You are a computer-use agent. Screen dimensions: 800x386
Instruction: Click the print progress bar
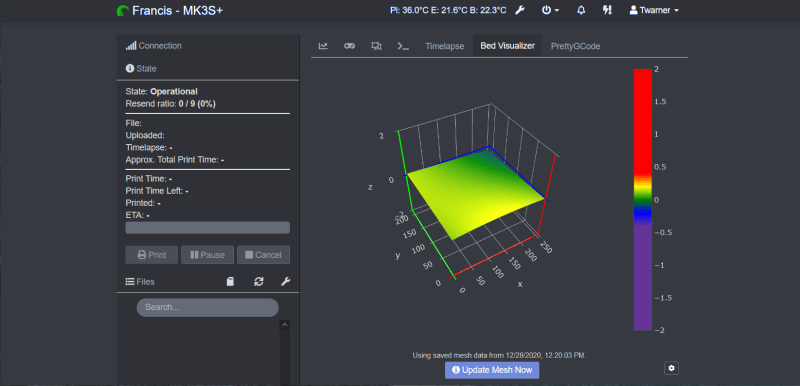208,227
